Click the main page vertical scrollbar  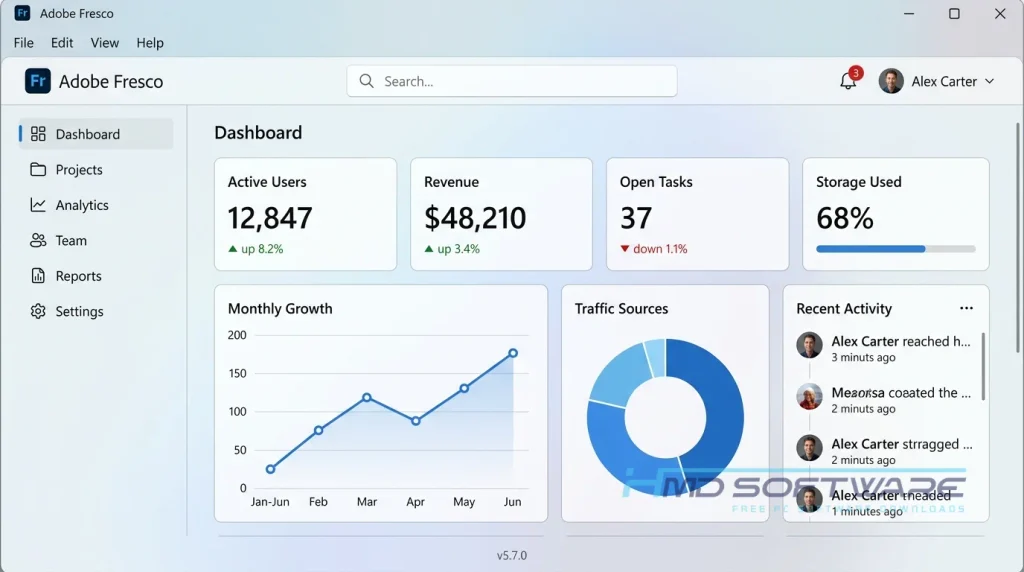click(1017, 238)
